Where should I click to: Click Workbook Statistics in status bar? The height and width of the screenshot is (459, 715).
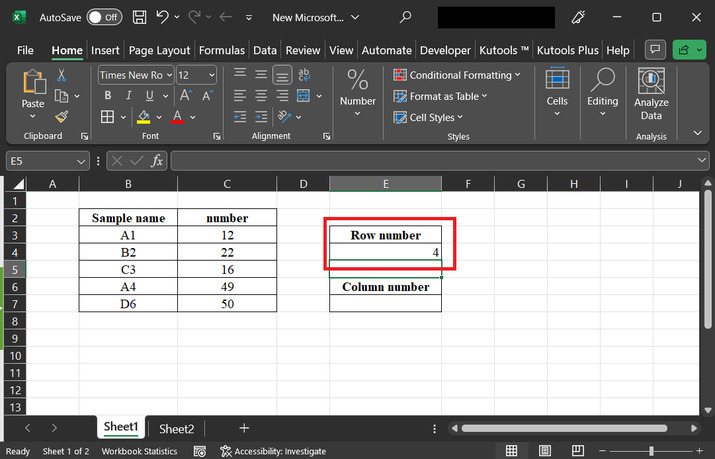139,451
